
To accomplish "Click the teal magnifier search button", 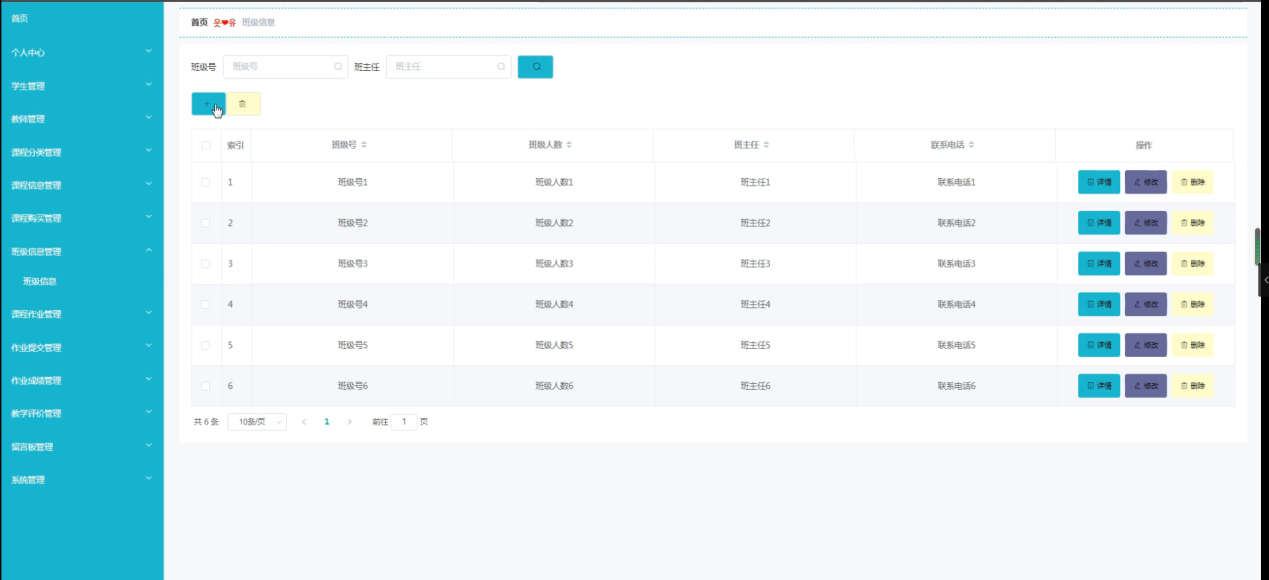I will point(535,67).
